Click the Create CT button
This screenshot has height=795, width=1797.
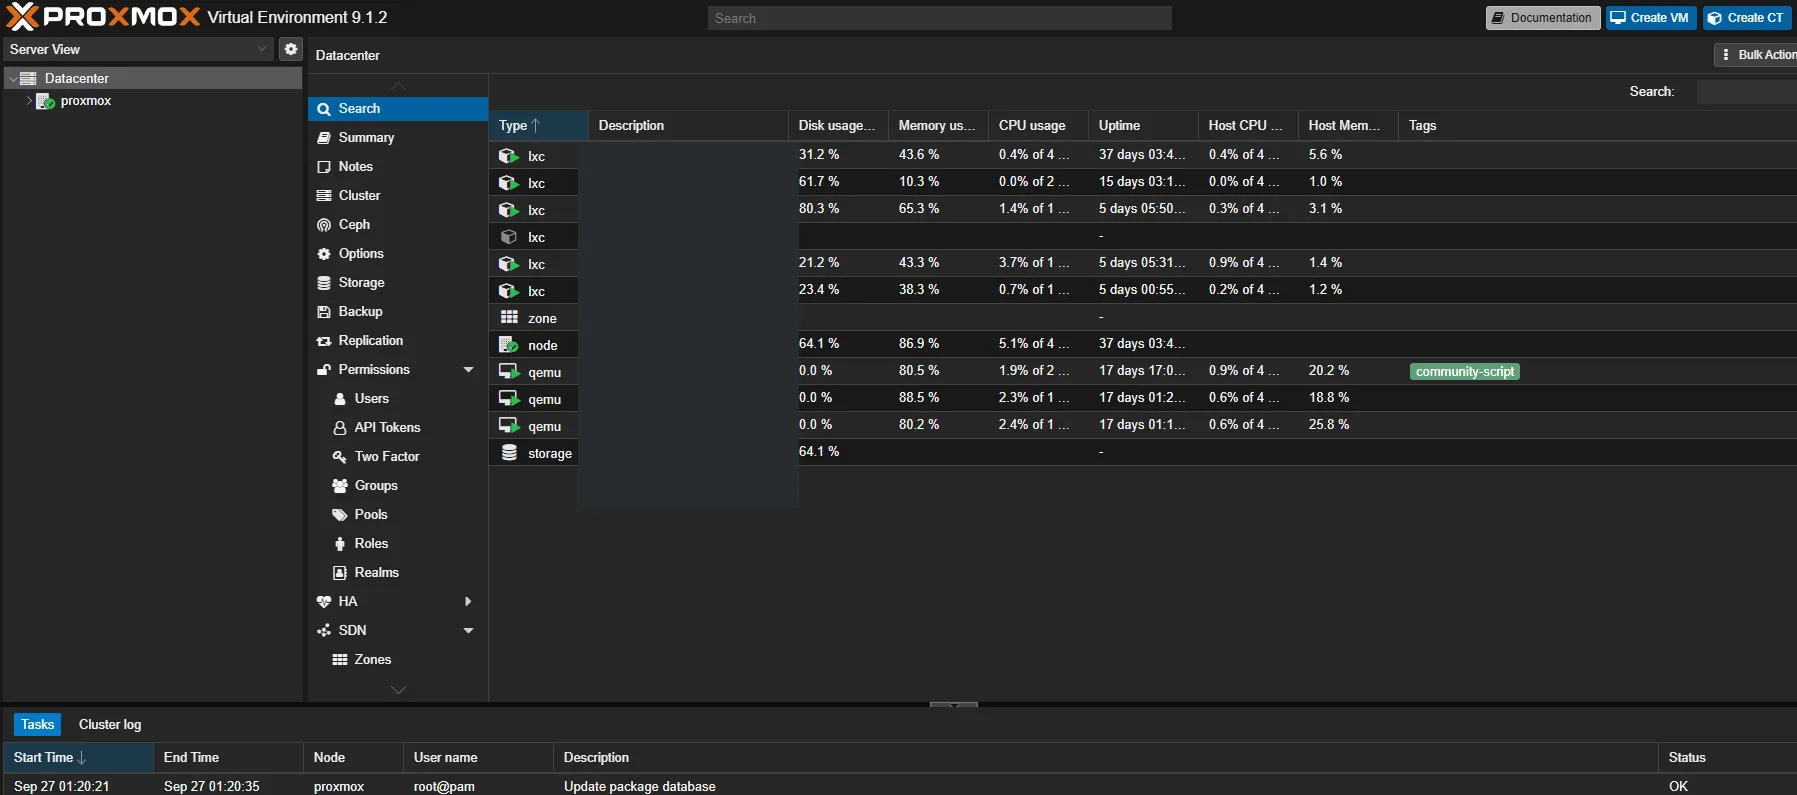(x=1747, y=18)
